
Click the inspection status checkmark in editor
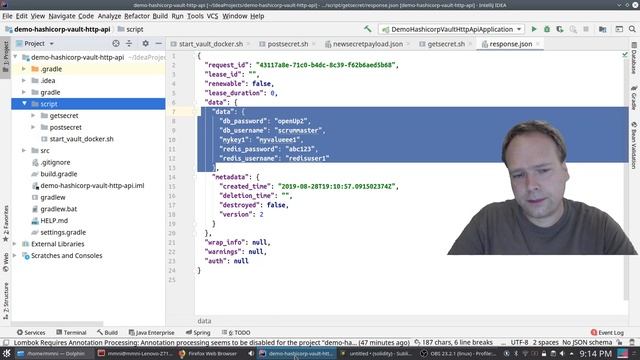pyautogui.click(x=625, y=54)
